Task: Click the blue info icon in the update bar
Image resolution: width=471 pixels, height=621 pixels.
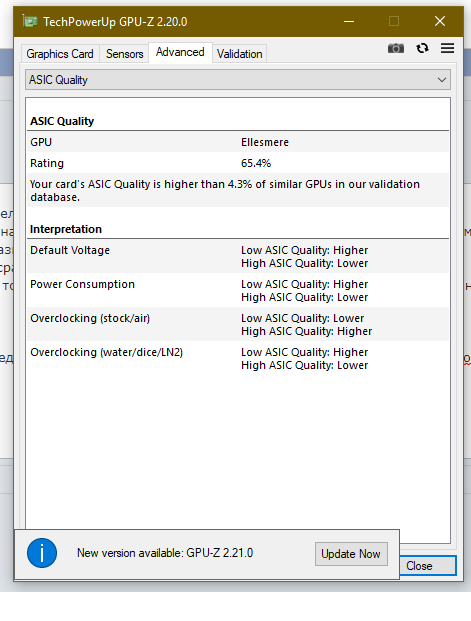Action: click(x=42, y=553)
